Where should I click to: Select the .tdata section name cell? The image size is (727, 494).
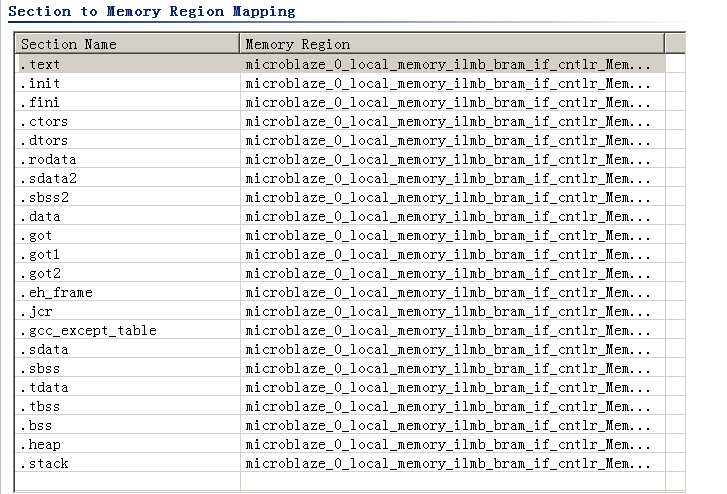(128, 387)
